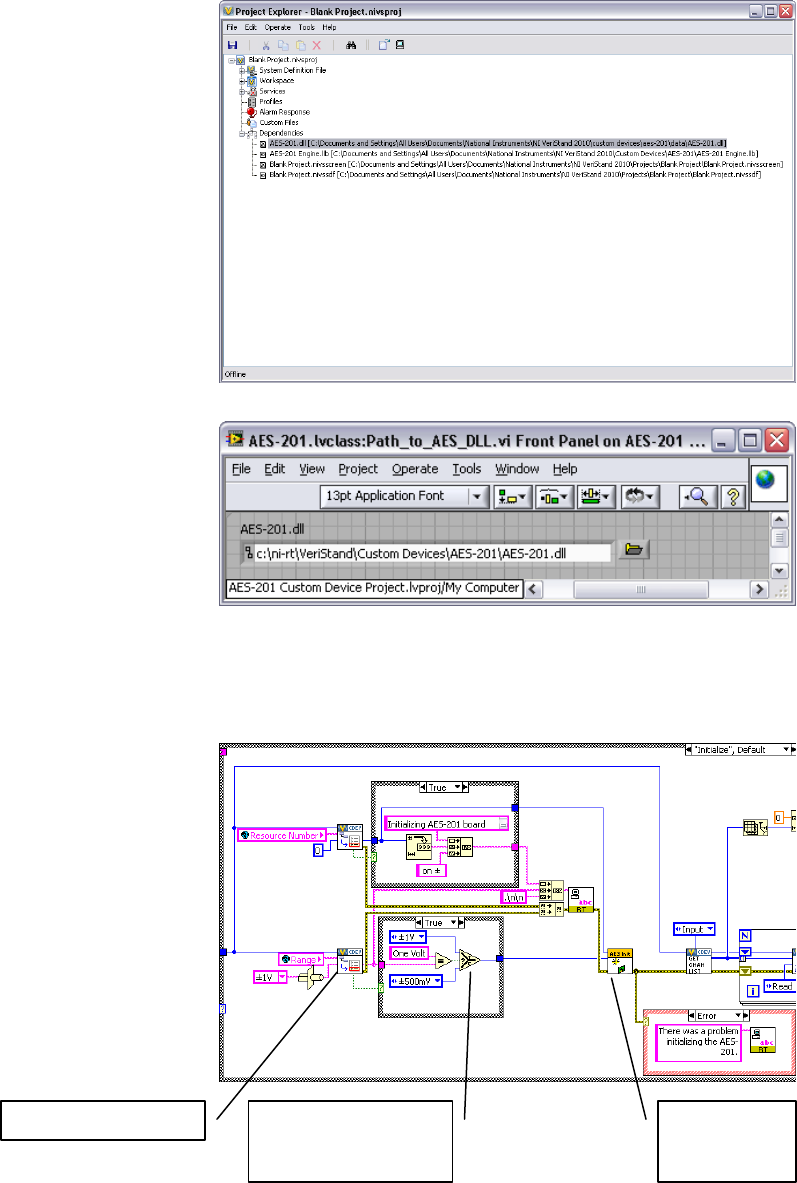
Task: Select the AES-201.dll dependency entry
Action: (x=497, y=143)
